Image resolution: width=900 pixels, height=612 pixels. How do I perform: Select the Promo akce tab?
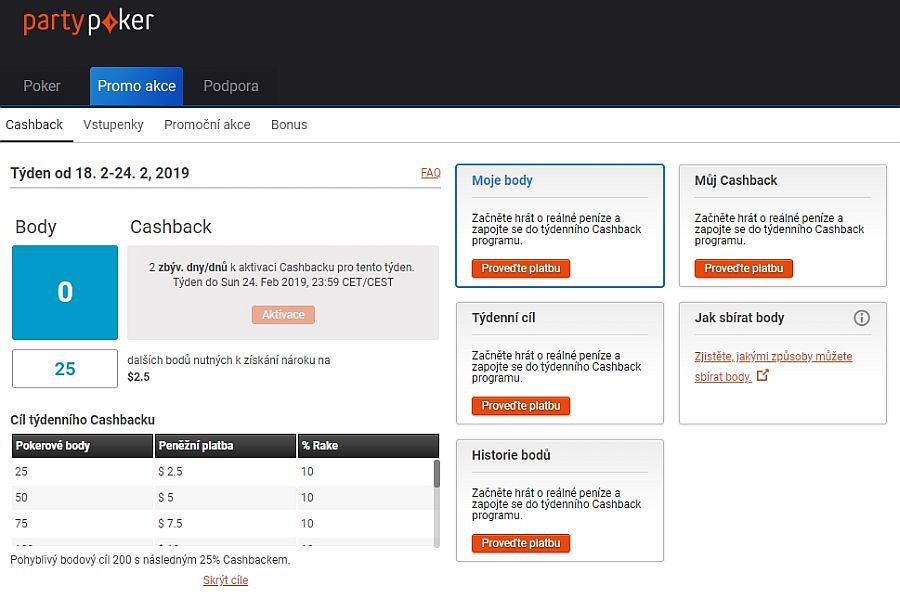(x=136, y=86)
